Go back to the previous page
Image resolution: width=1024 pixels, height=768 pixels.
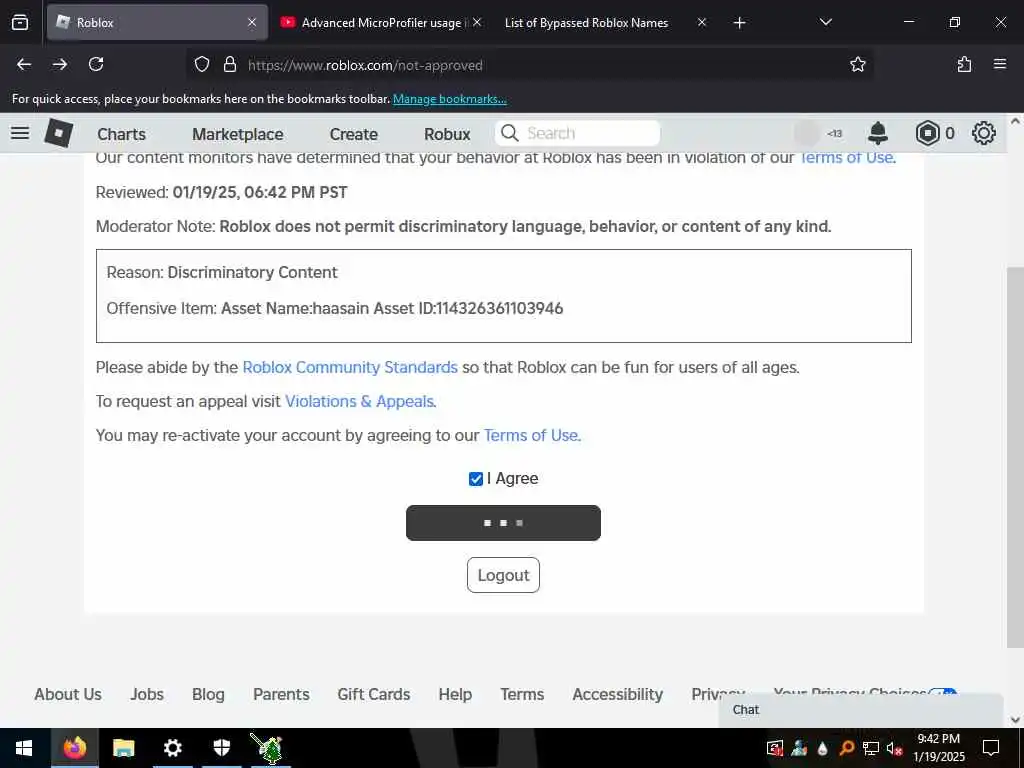click(24, 65)
